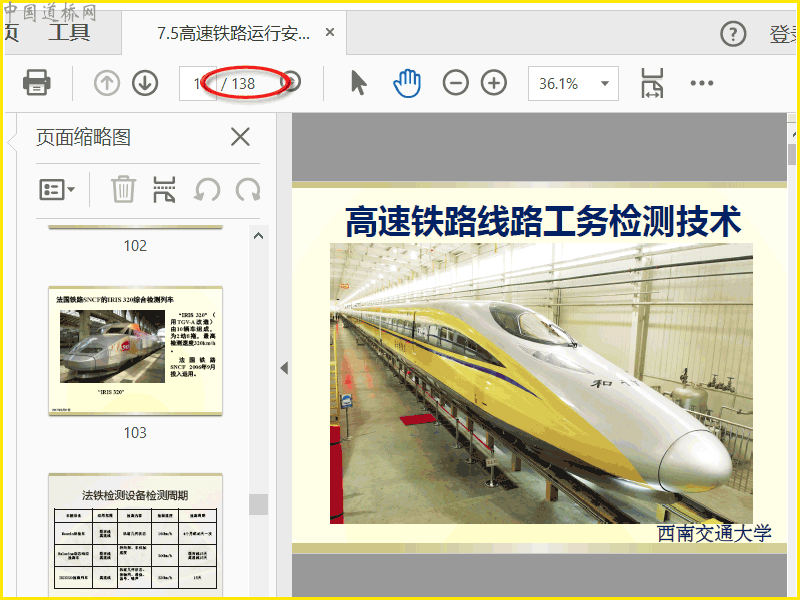
Task: Select the 法铁检测设备检测周期 thumbnail
Action: tap(135, 535)
